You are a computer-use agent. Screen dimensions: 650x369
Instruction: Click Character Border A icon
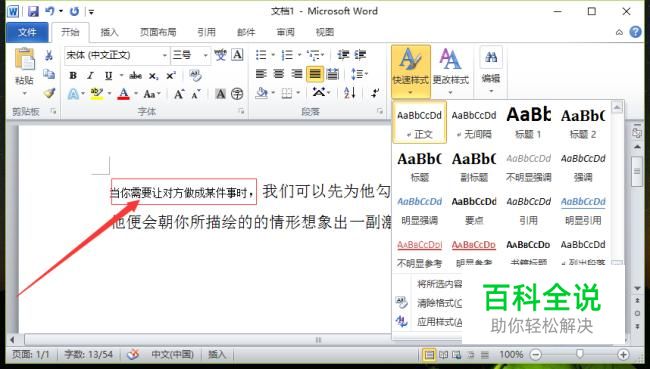[237, 55]
